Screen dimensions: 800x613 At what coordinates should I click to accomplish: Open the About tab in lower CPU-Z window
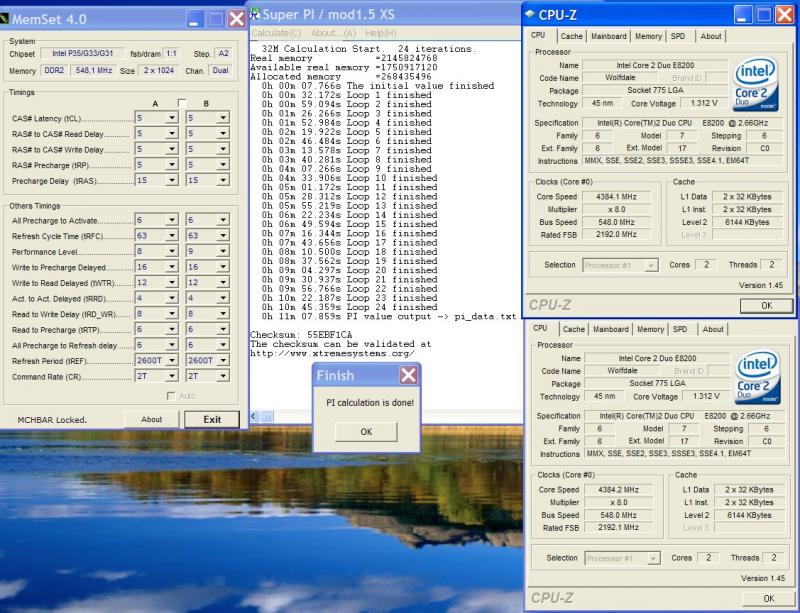pos(713,329)
